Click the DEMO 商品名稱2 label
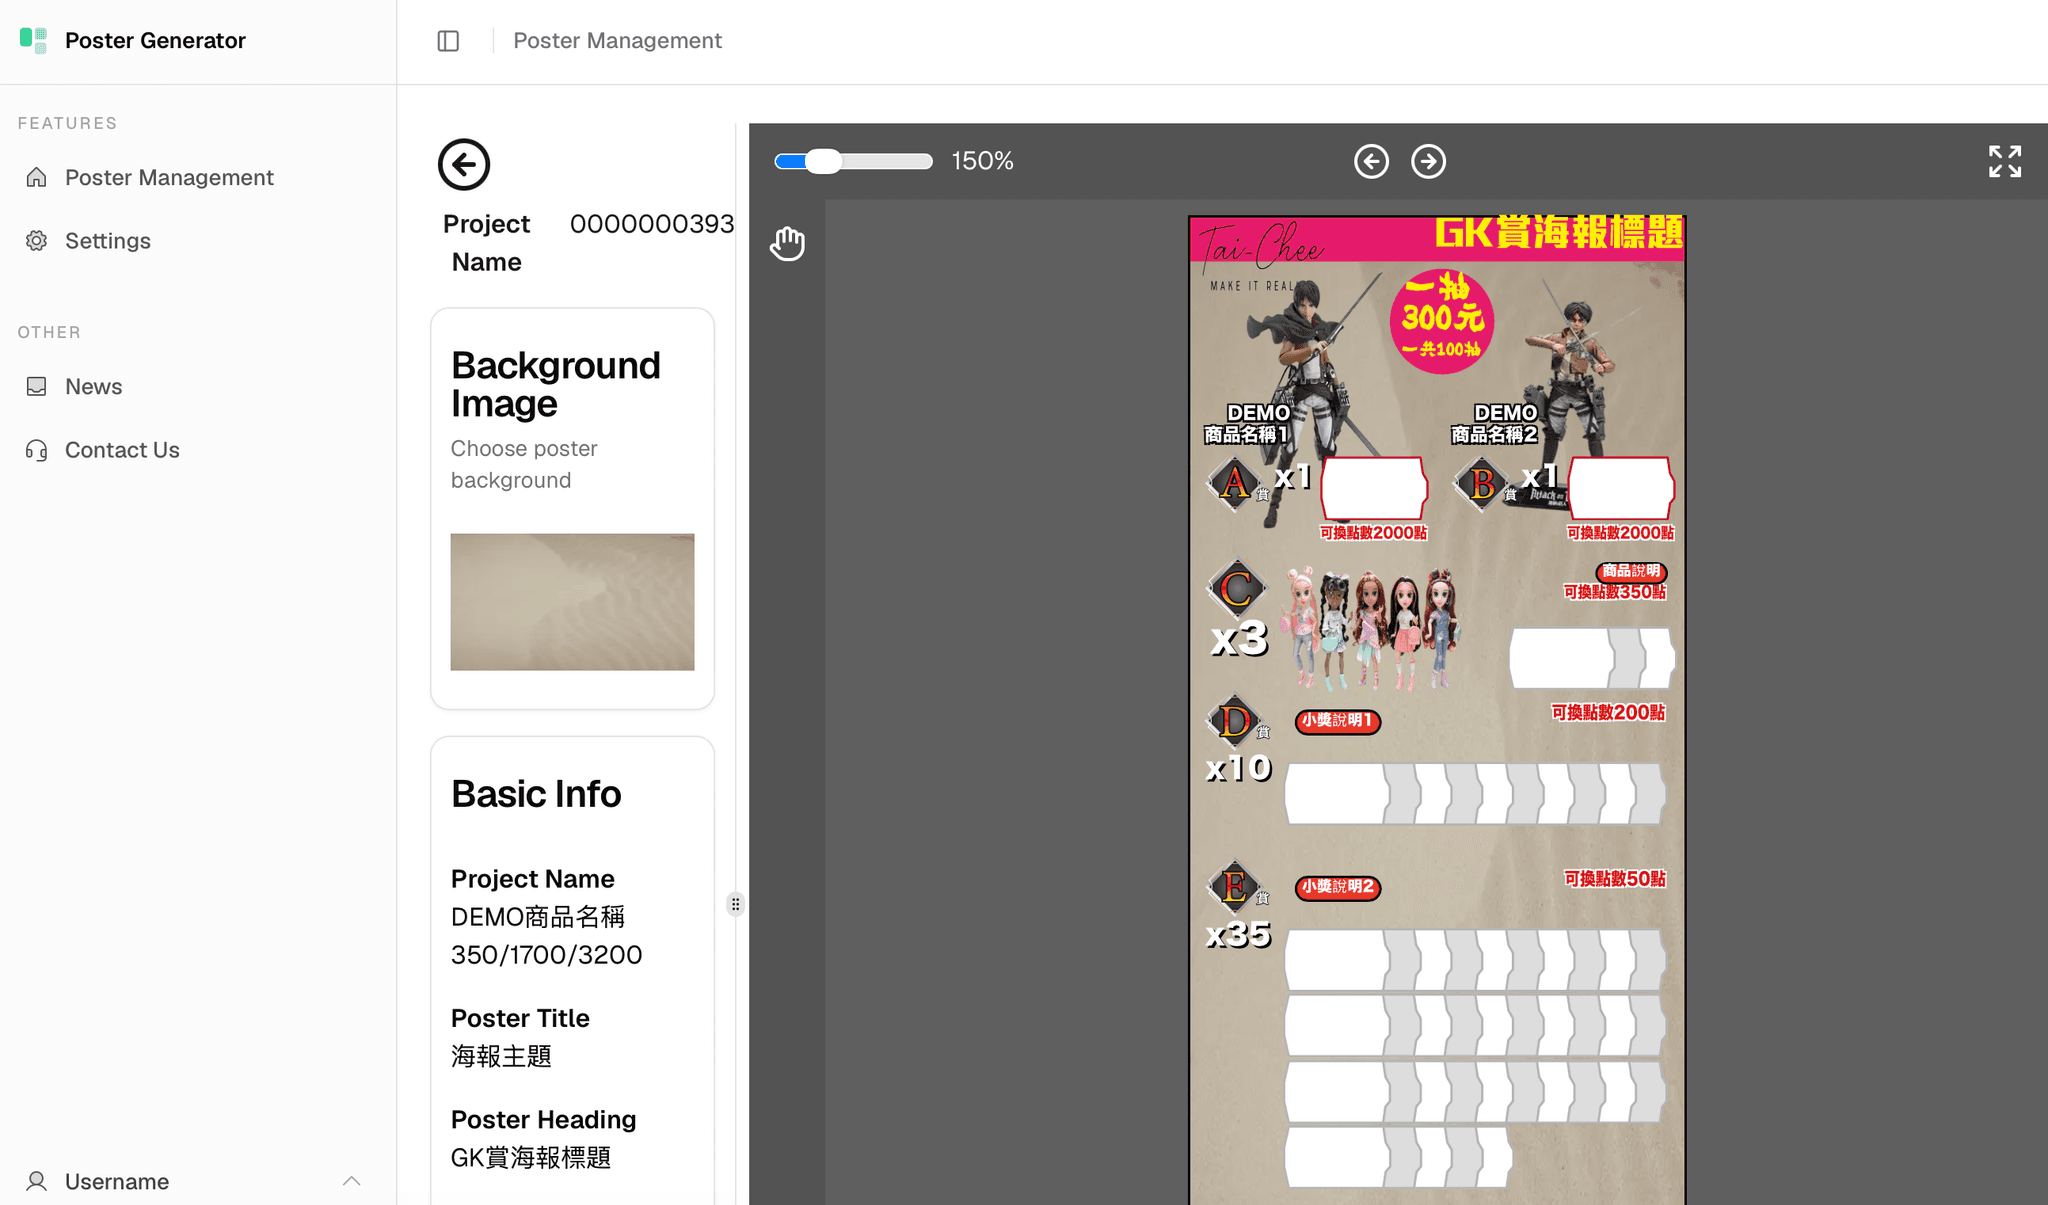The width and height of the screenshot is (2048, 1205). coord(1494,423)
